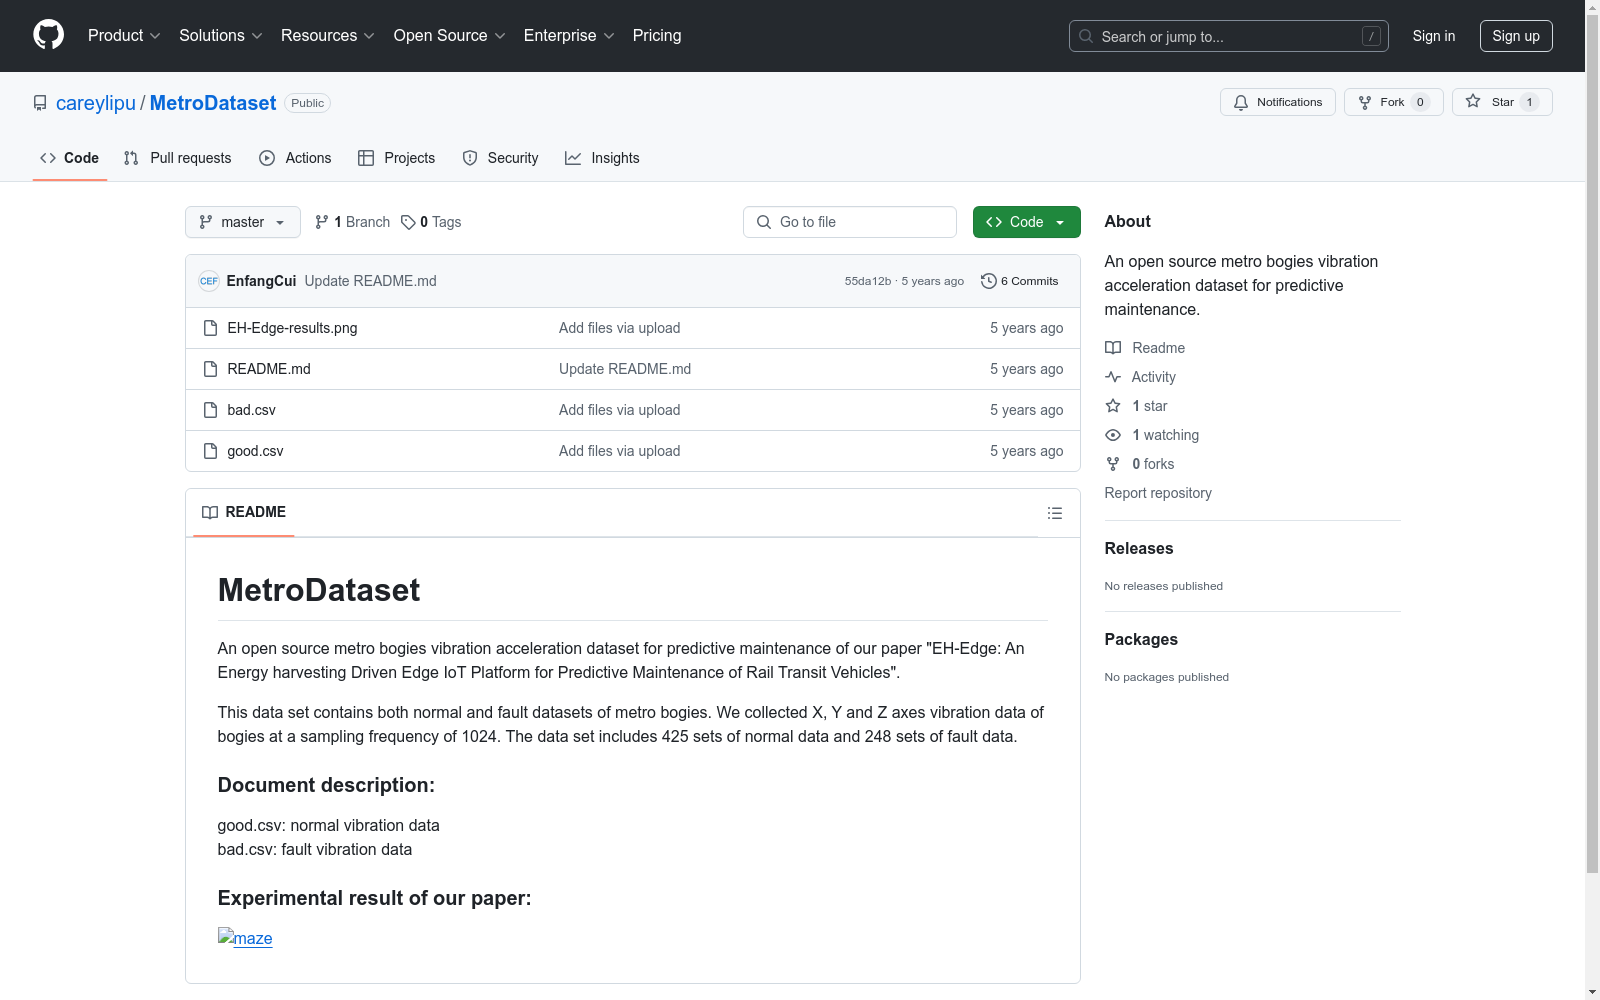Screen dimensions: 1600x1000
Task: Open the Insights tab
Action: (x=602, y=158)
